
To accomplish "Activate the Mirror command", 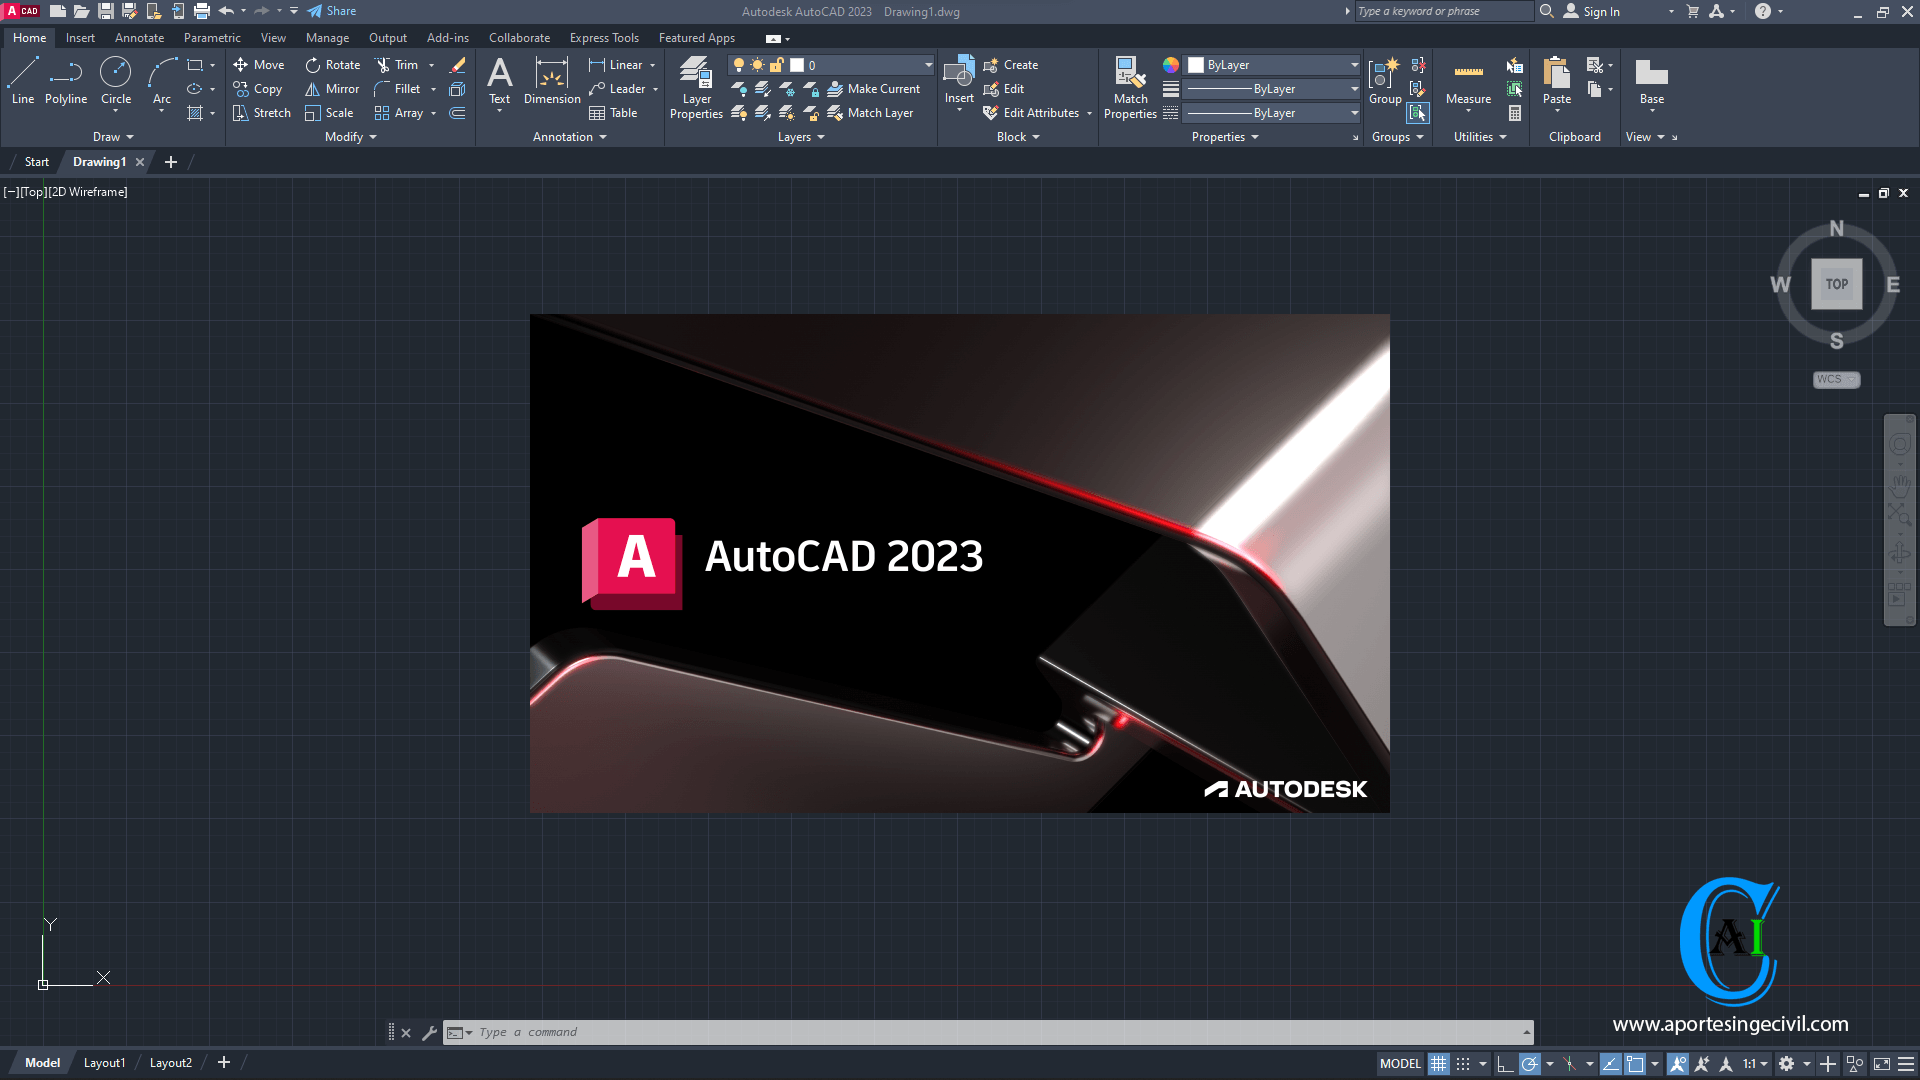I will (x=332, y=89).
